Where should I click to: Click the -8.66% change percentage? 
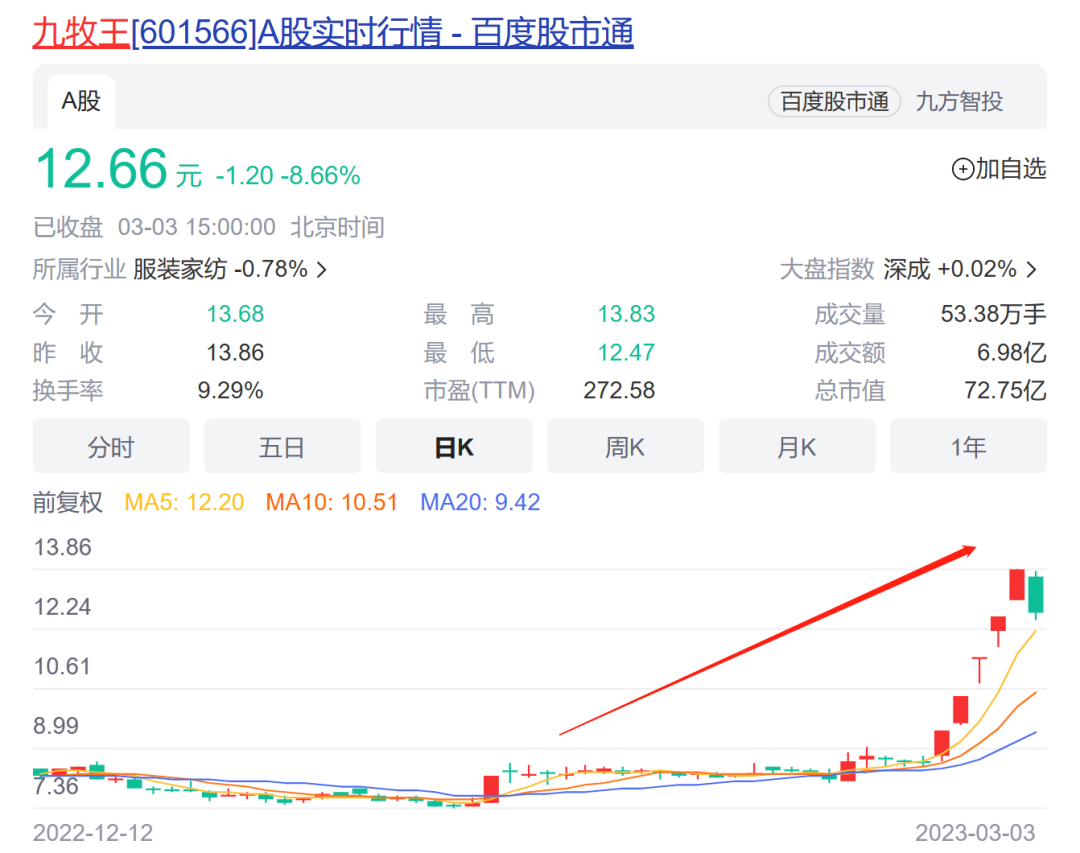tap(320, 176)
